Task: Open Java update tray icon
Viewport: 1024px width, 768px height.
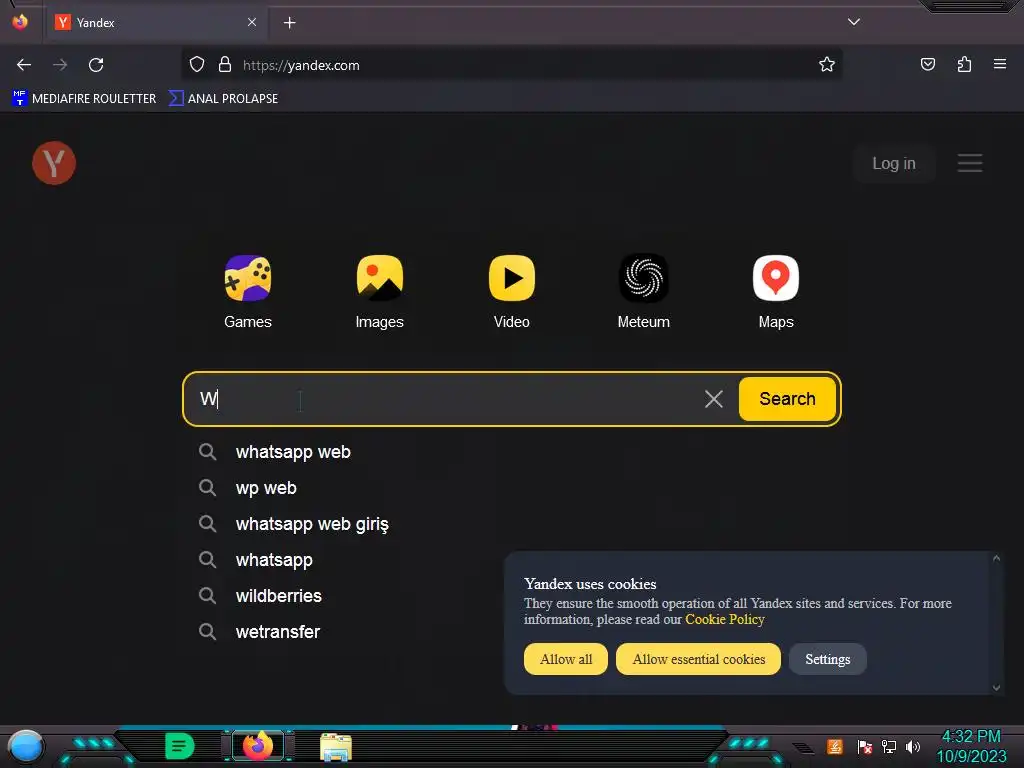Action: (x=835, y=746)
